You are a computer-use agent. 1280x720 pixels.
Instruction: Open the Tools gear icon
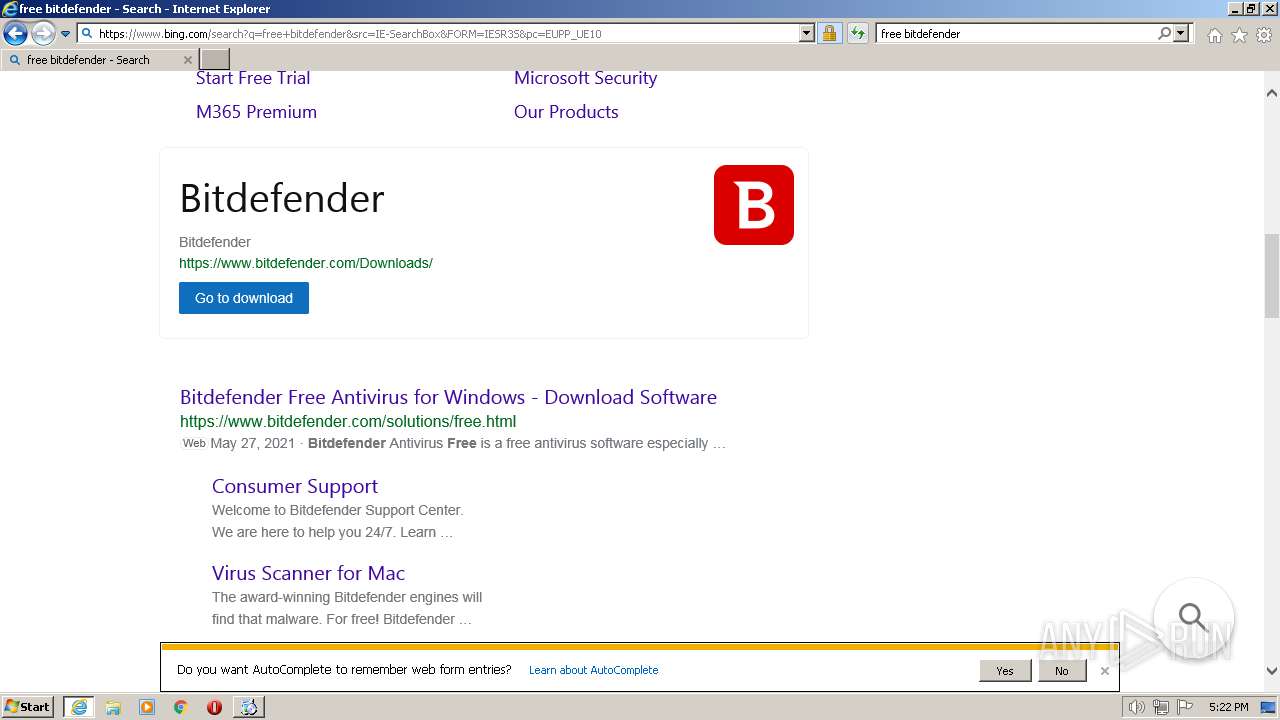pyautogui.click(x=1264, y=35)
